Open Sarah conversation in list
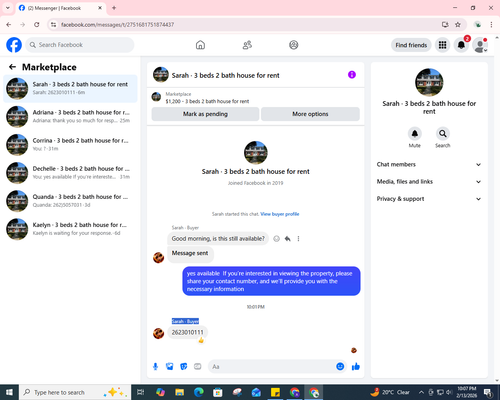Viewport: 500px width, 400px height. [x=70, y=89]
